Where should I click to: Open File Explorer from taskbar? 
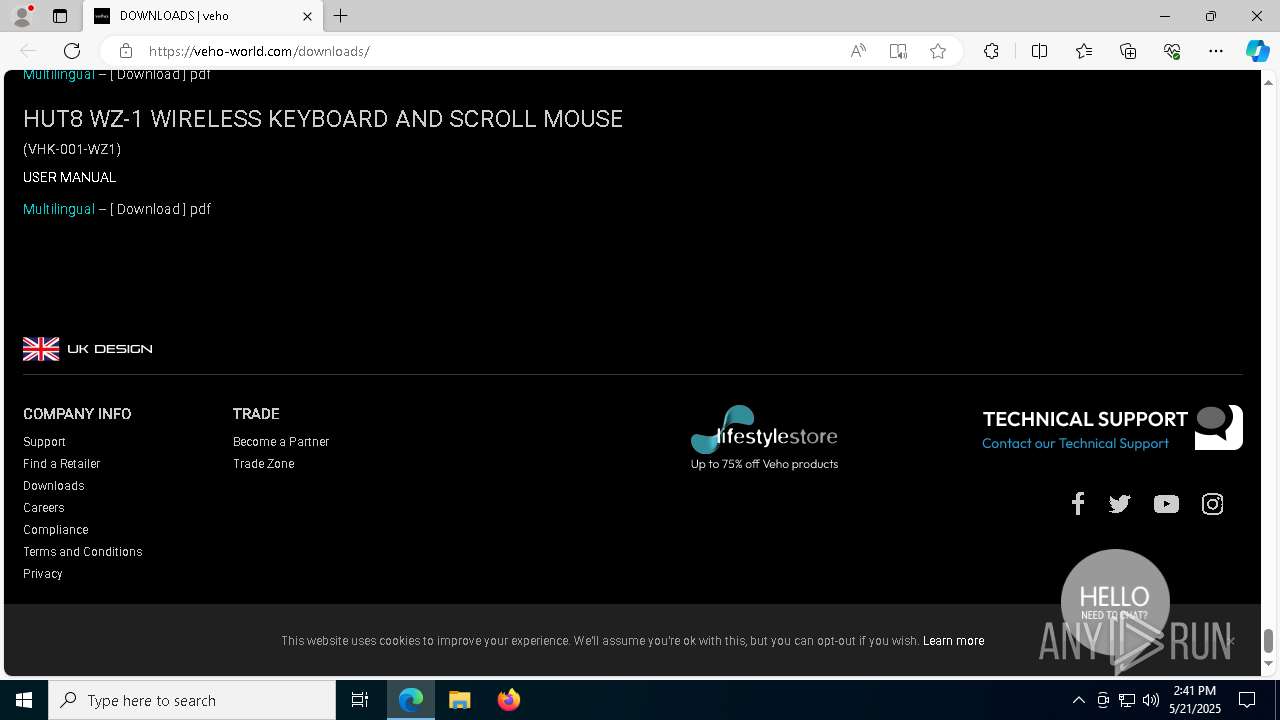coord(460,700)
